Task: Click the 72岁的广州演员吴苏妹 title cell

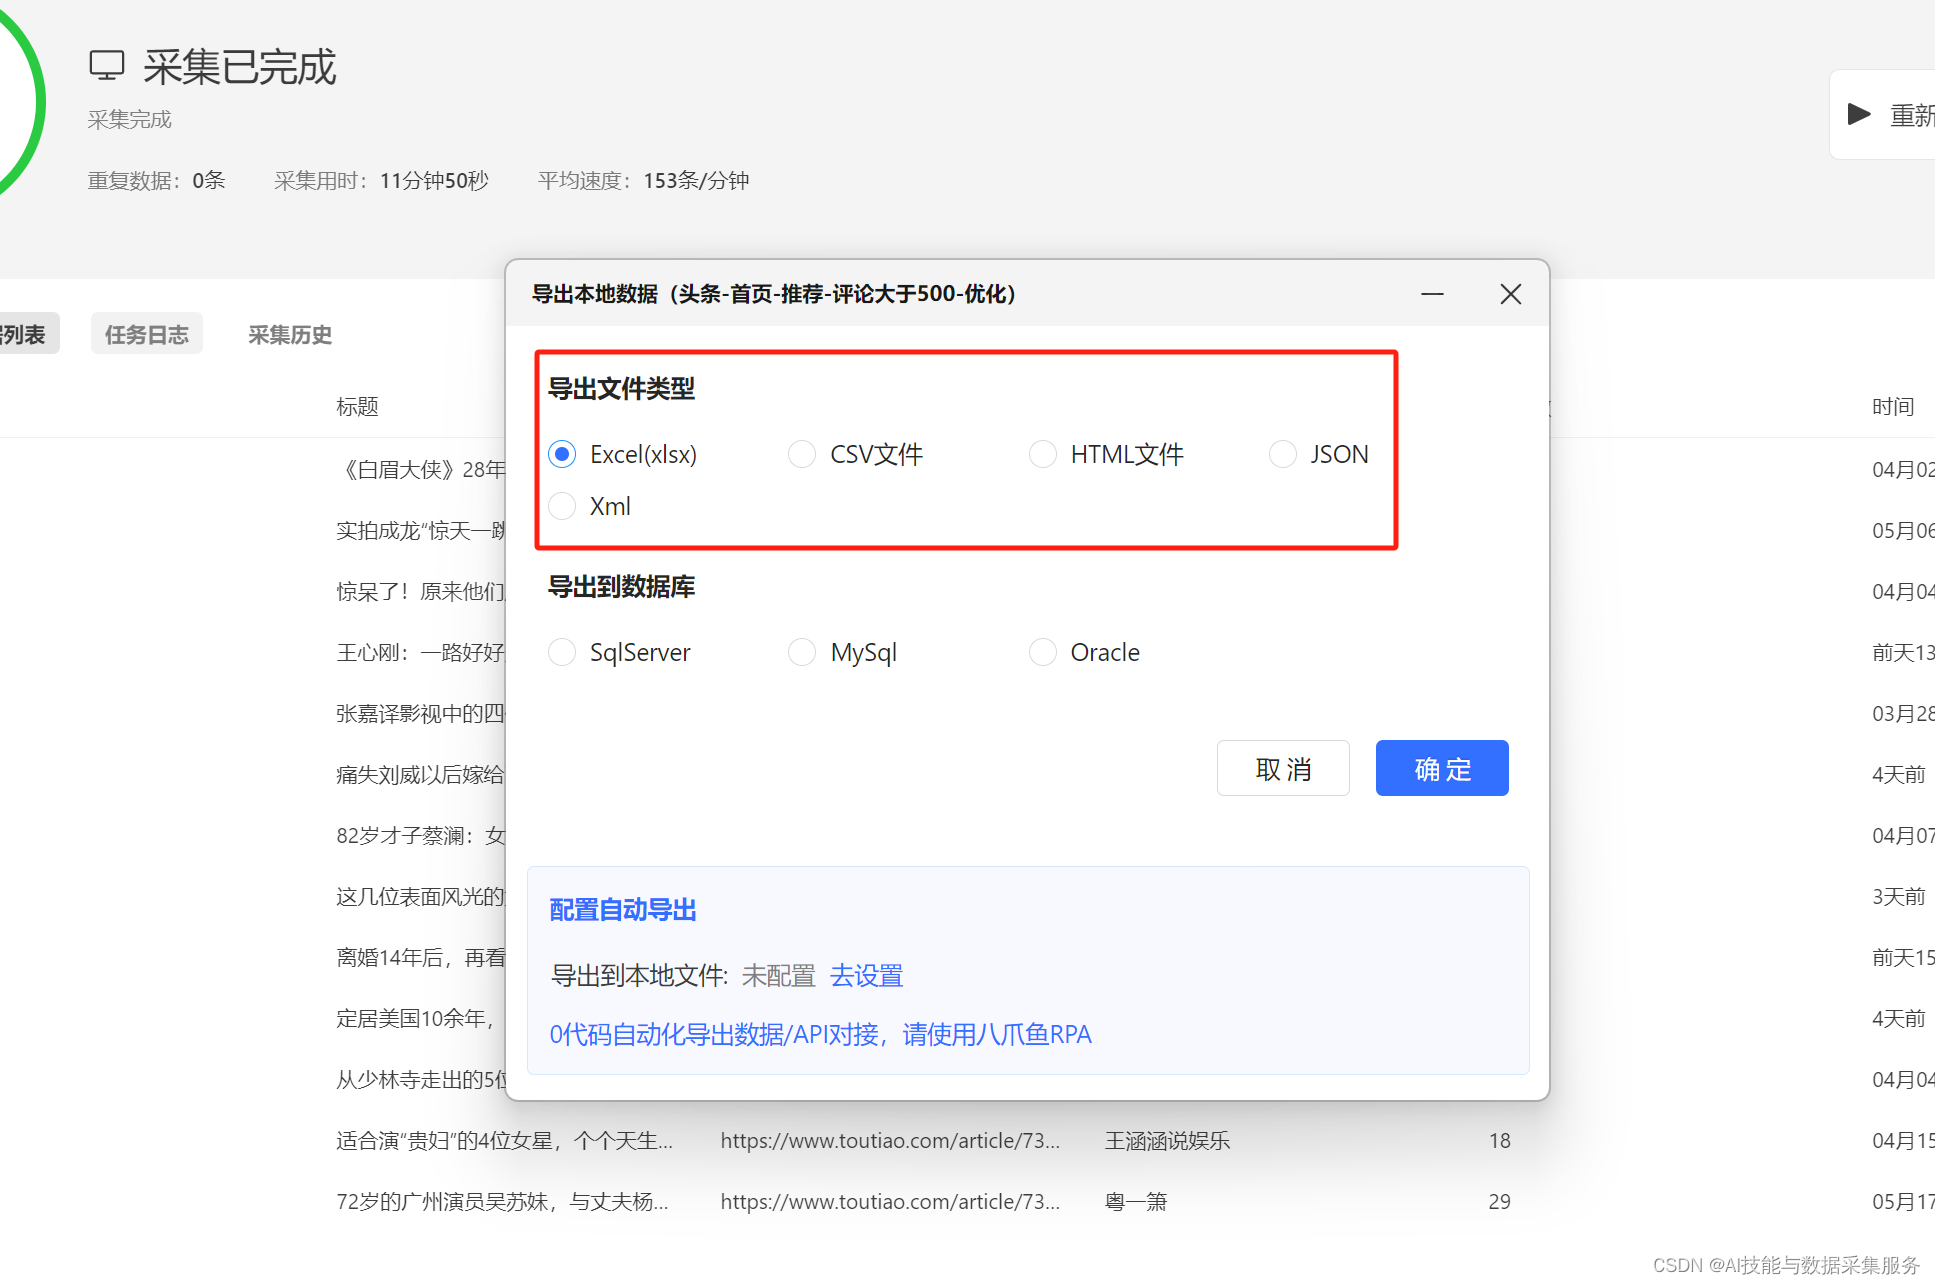Action: click(502, 1202)
